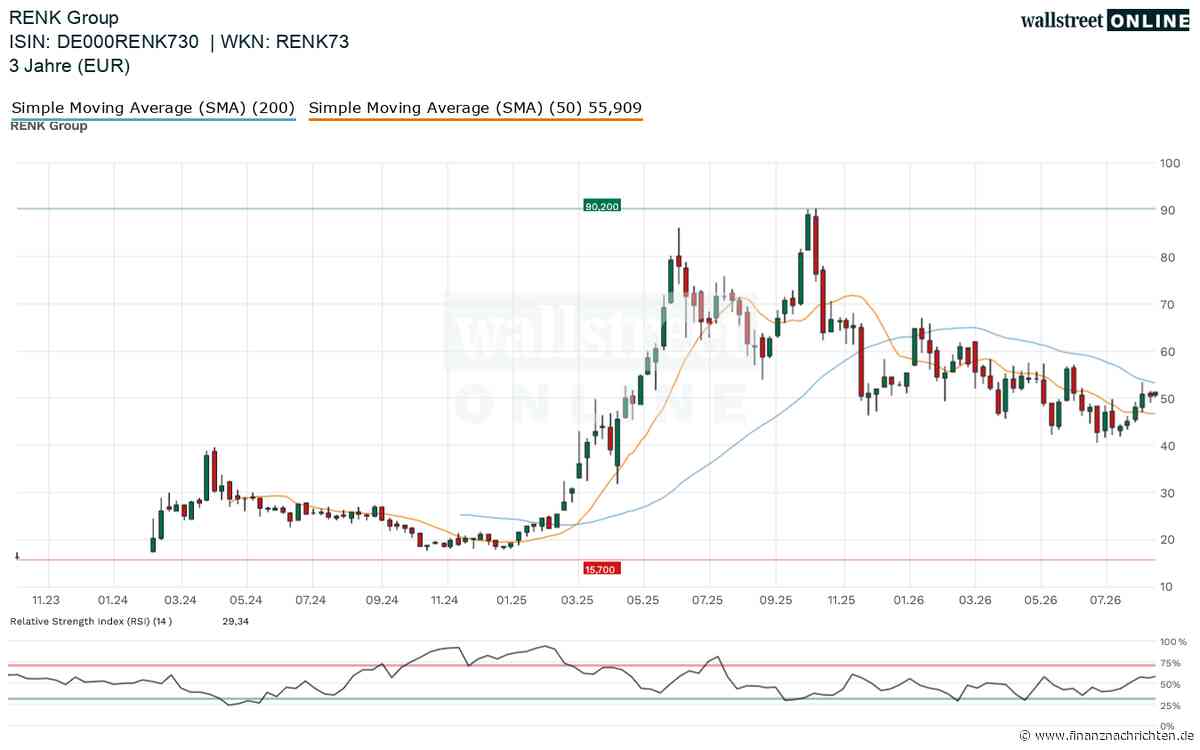Click the 20 price axis label
This screenshot has height=750, width=1200.
click(1168, 540)
